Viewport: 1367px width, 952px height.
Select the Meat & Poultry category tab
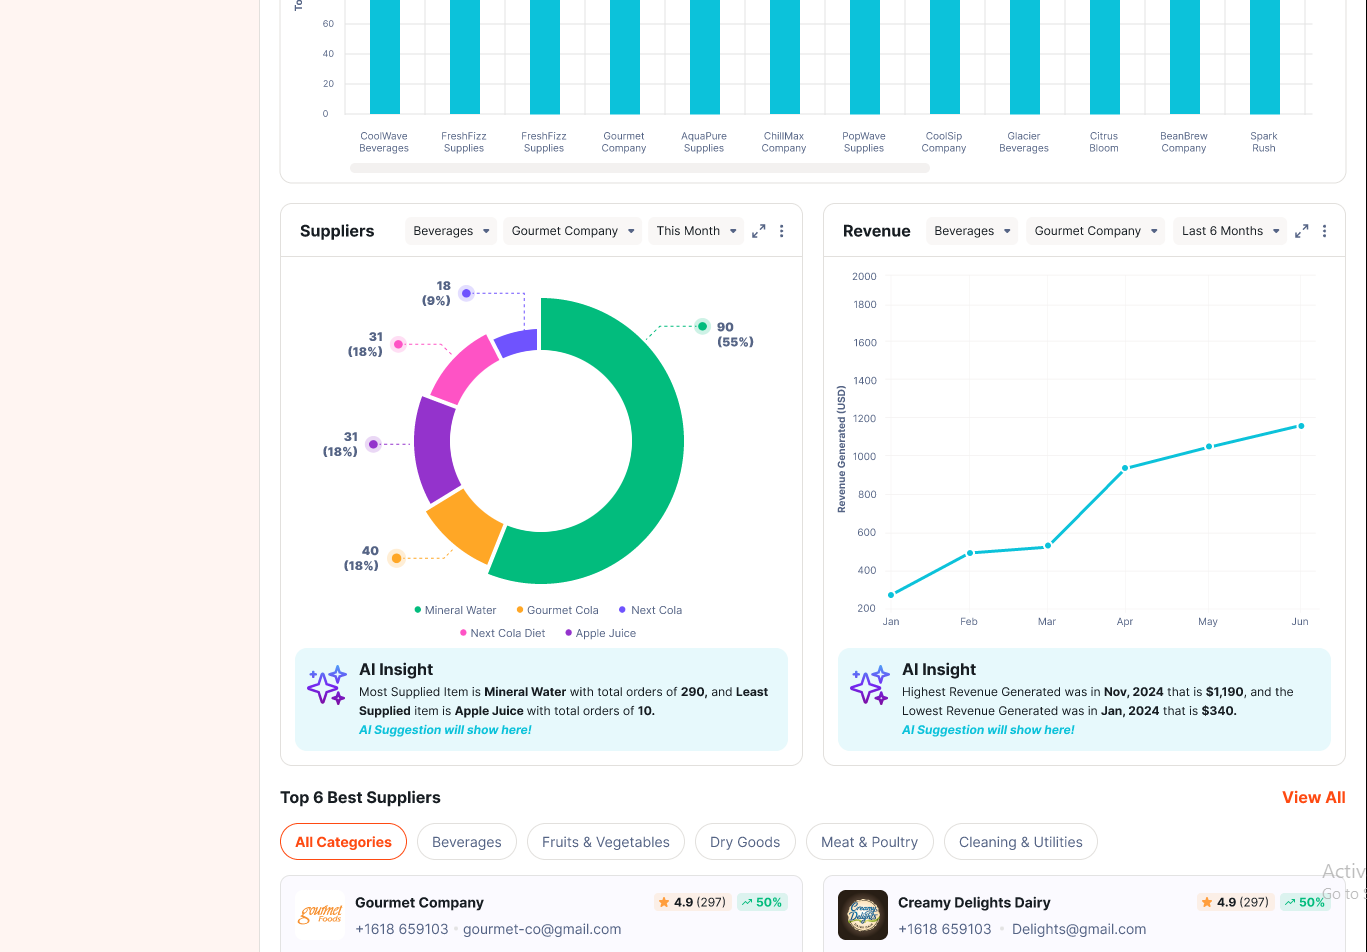click(869, 842)
